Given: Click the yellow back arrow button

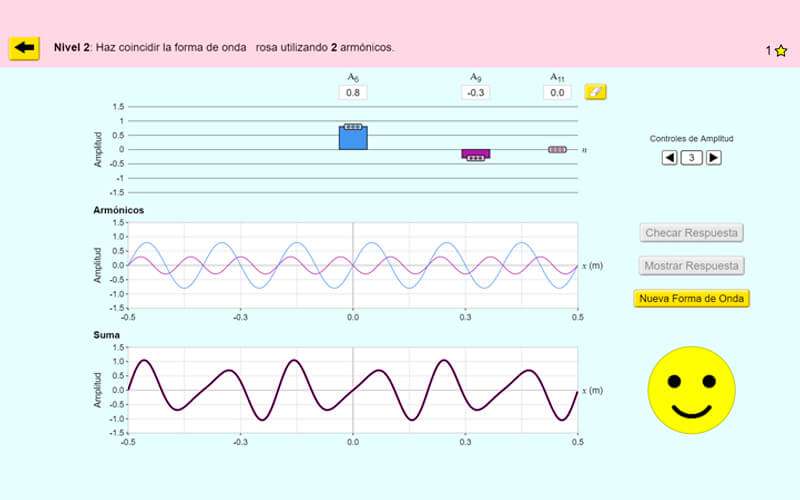Looking at the screenshot, I should [24, 48].
